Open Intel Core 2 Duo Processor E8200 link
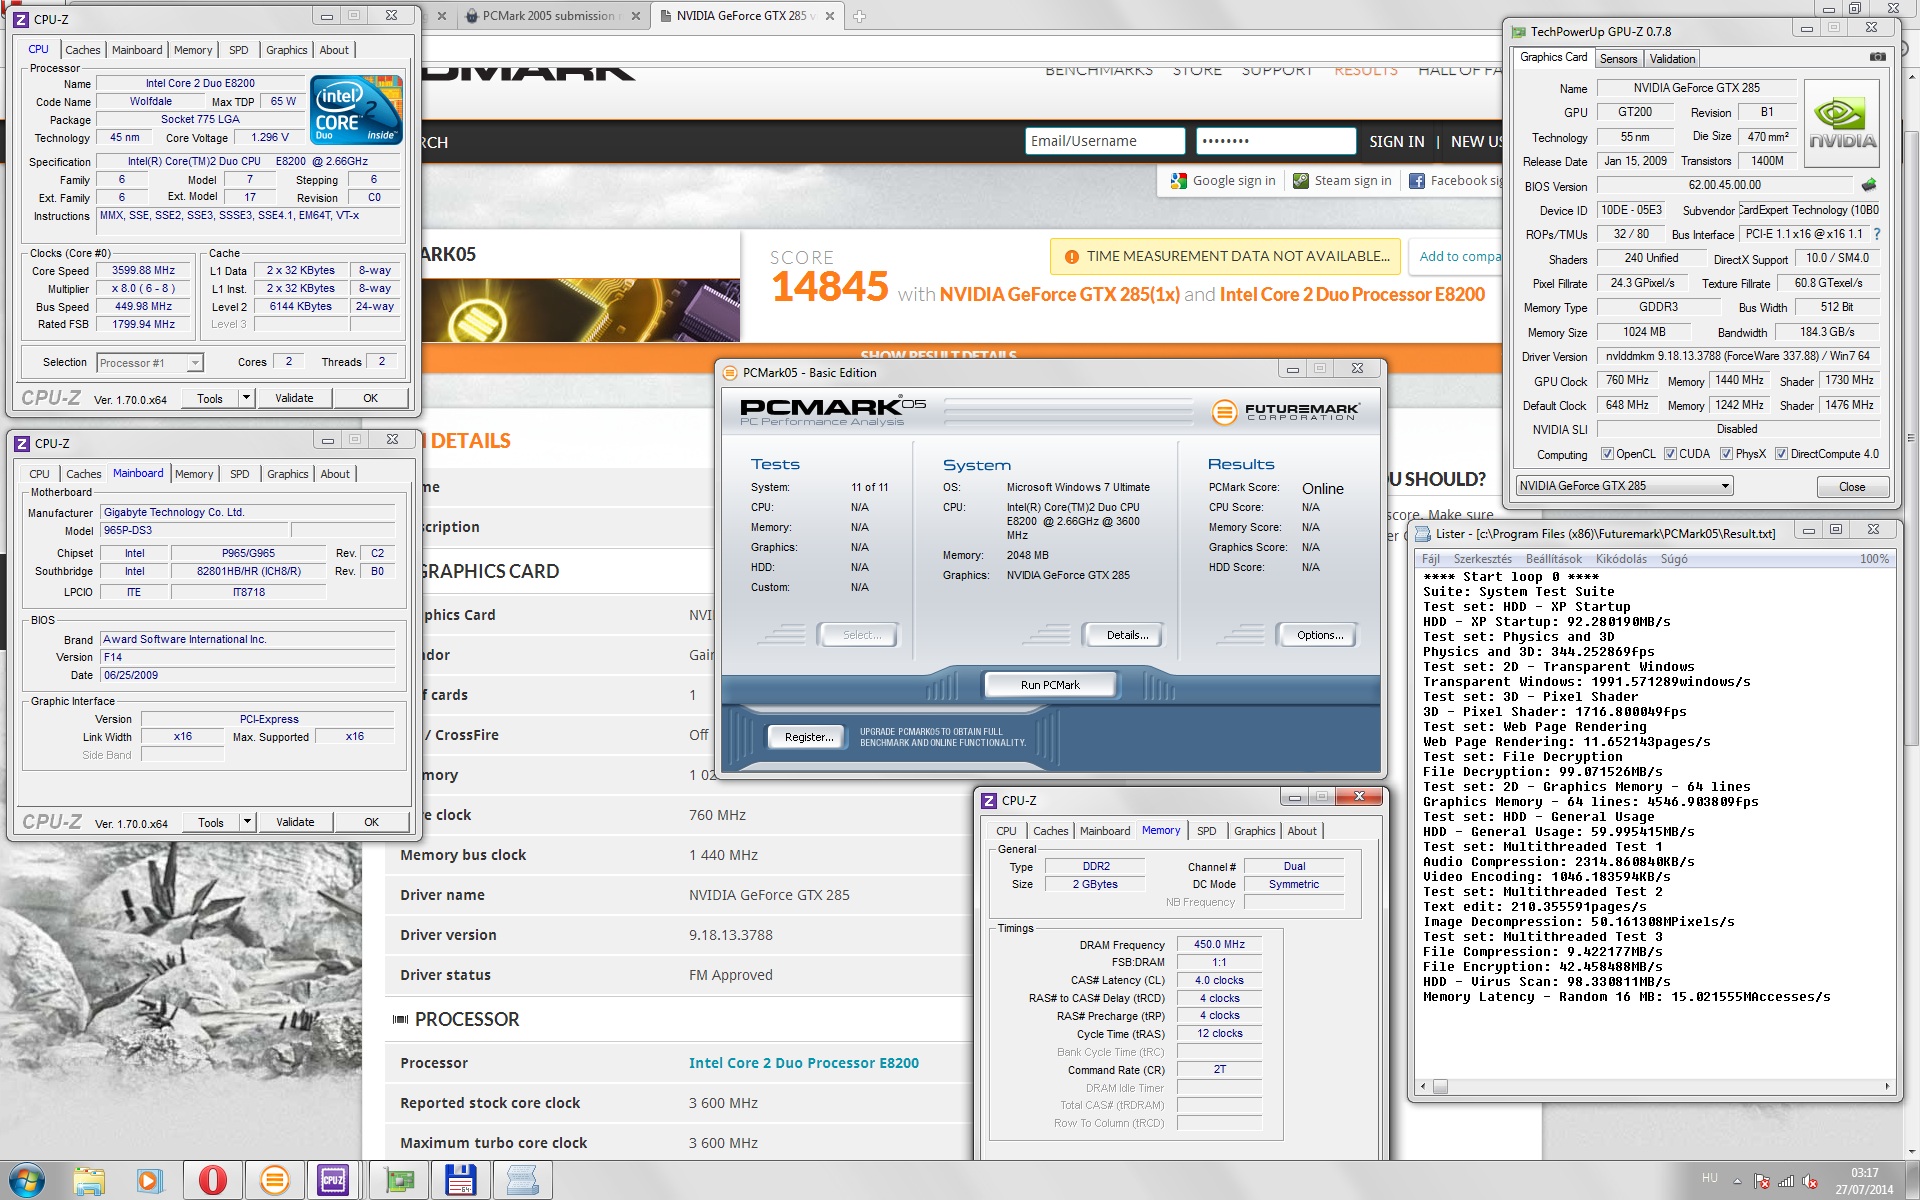 pos(803,1063)
